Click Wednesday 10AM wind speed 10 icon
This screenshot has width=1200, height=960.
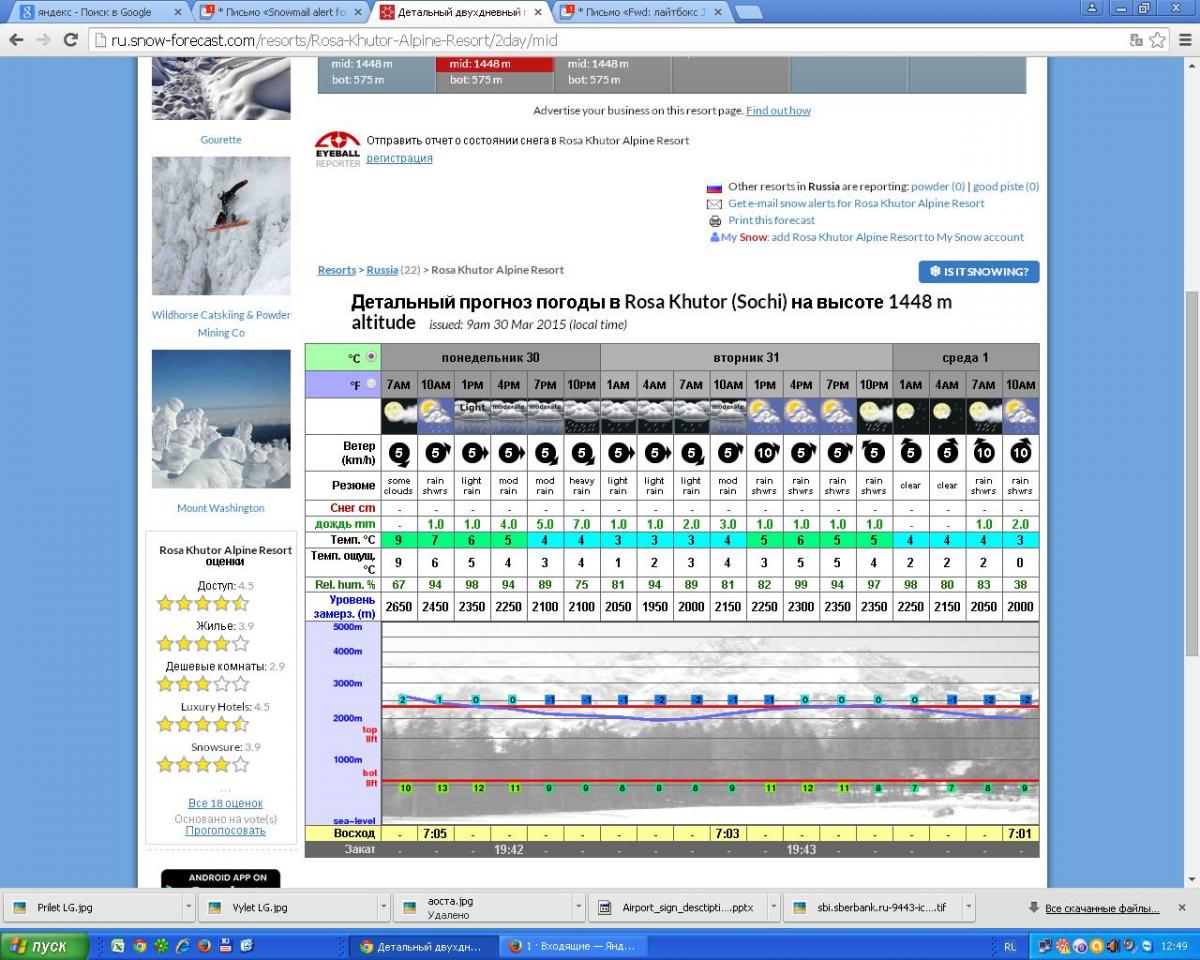click(x=1021, y=452)
